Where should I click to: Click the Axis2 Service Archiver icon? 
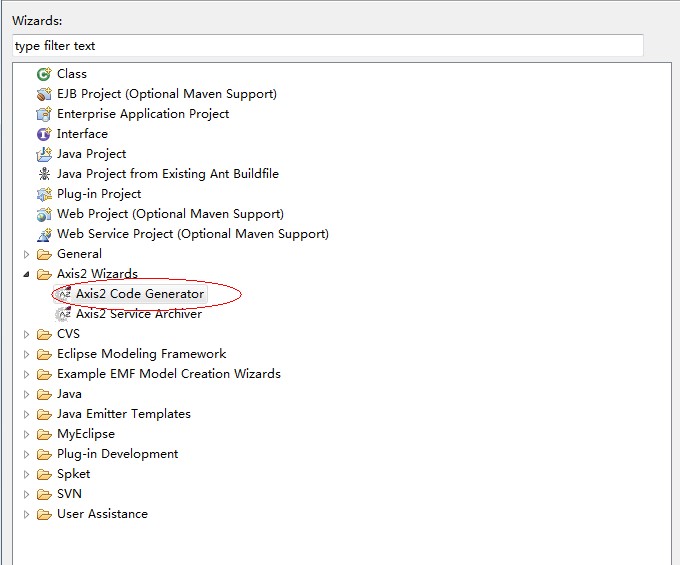tap(63, 314)
